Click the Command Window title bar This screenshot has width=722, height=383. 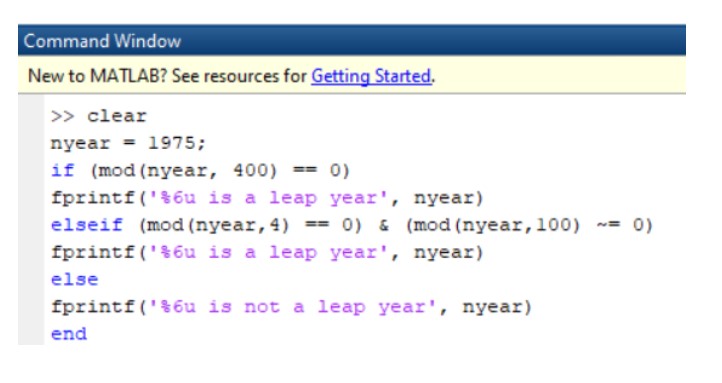[x=352, y=41]
